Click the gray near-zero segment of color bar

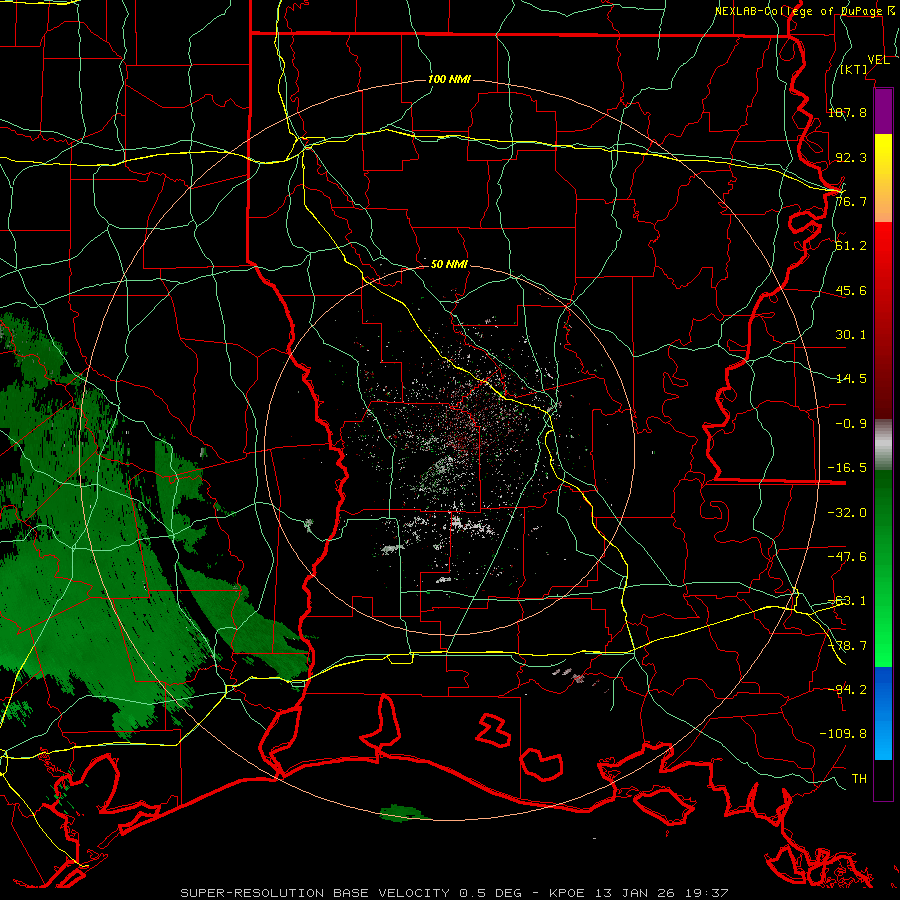(x=883, y=445)
